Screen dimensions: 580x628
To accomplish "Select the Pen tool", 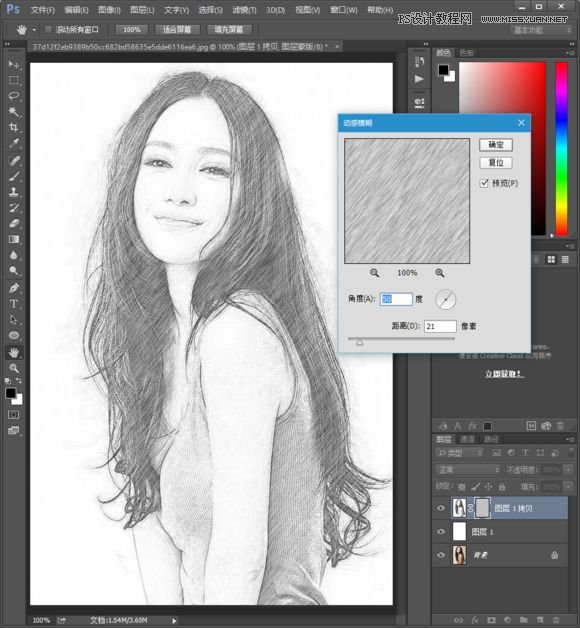I will 14,288.
